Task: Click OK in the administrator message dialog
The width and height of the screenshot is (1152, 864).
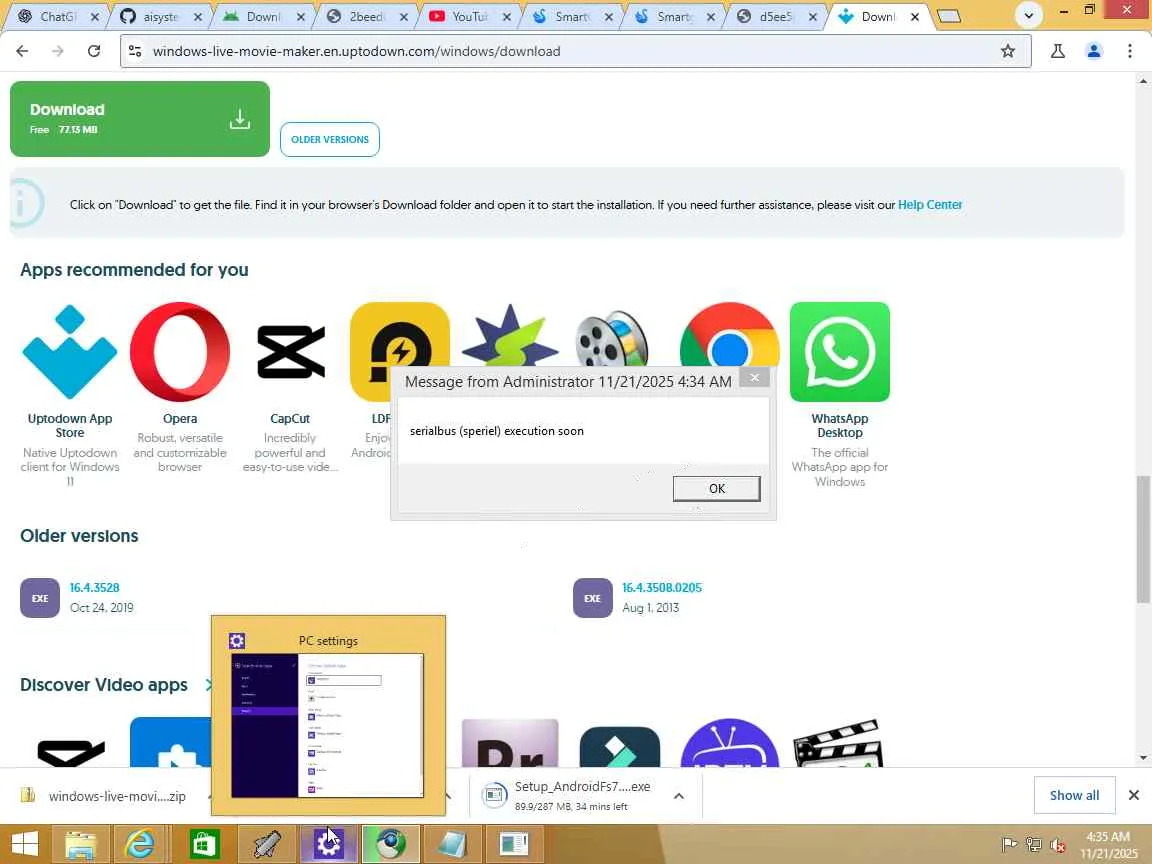Action: pos(716,489)
